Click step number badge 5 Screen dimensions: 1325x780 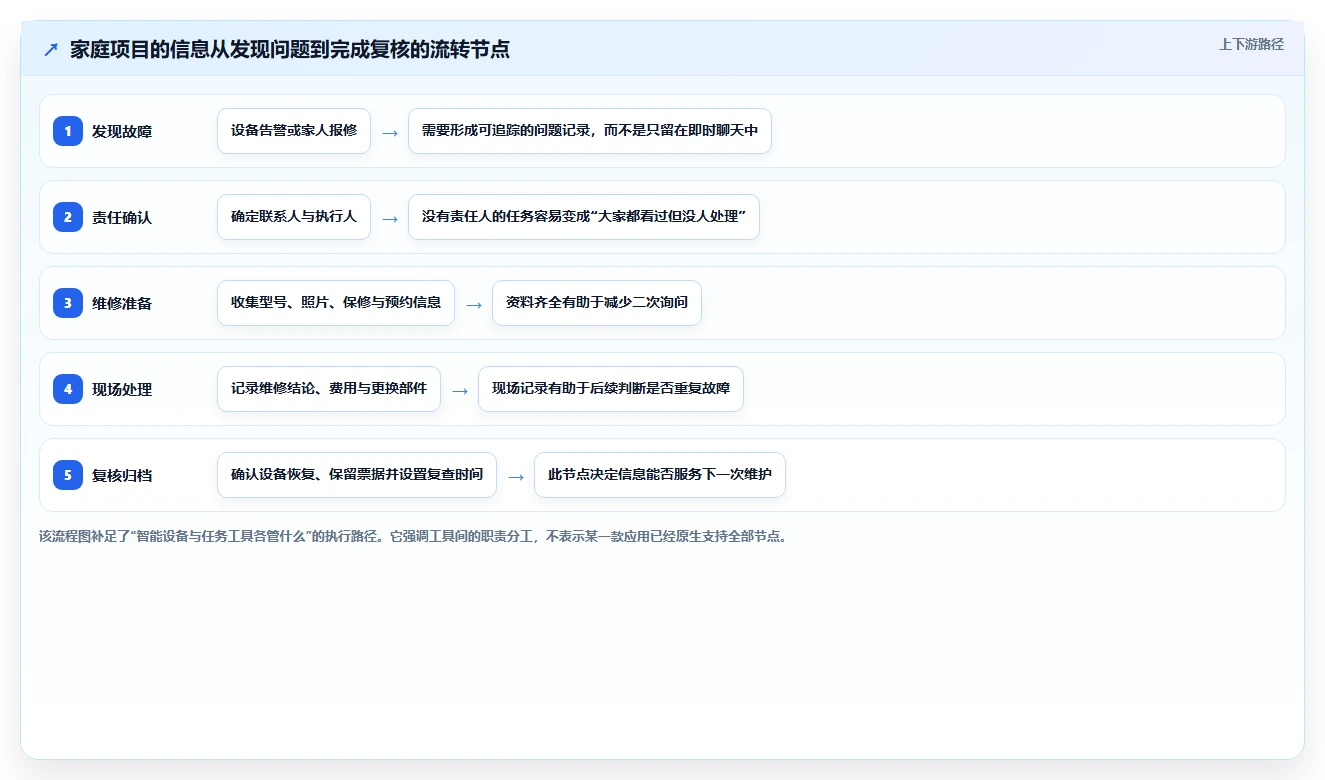(68, 475)
